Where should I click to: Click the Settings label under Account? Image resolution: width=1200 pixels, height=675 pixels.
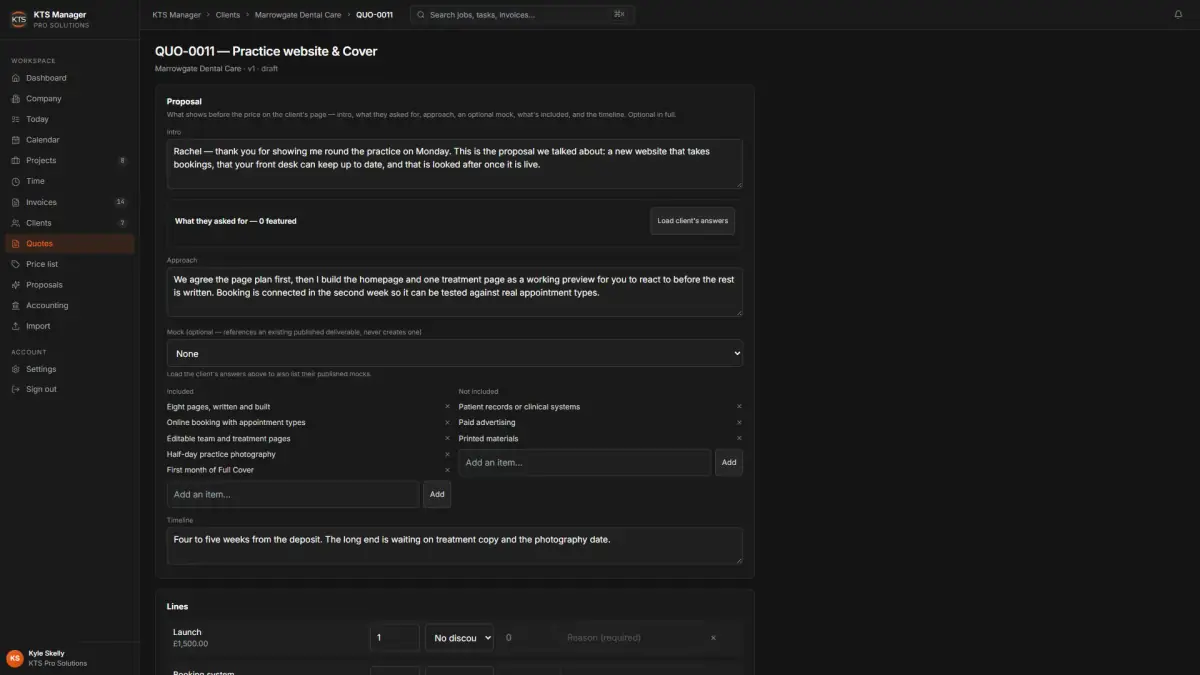41,369
